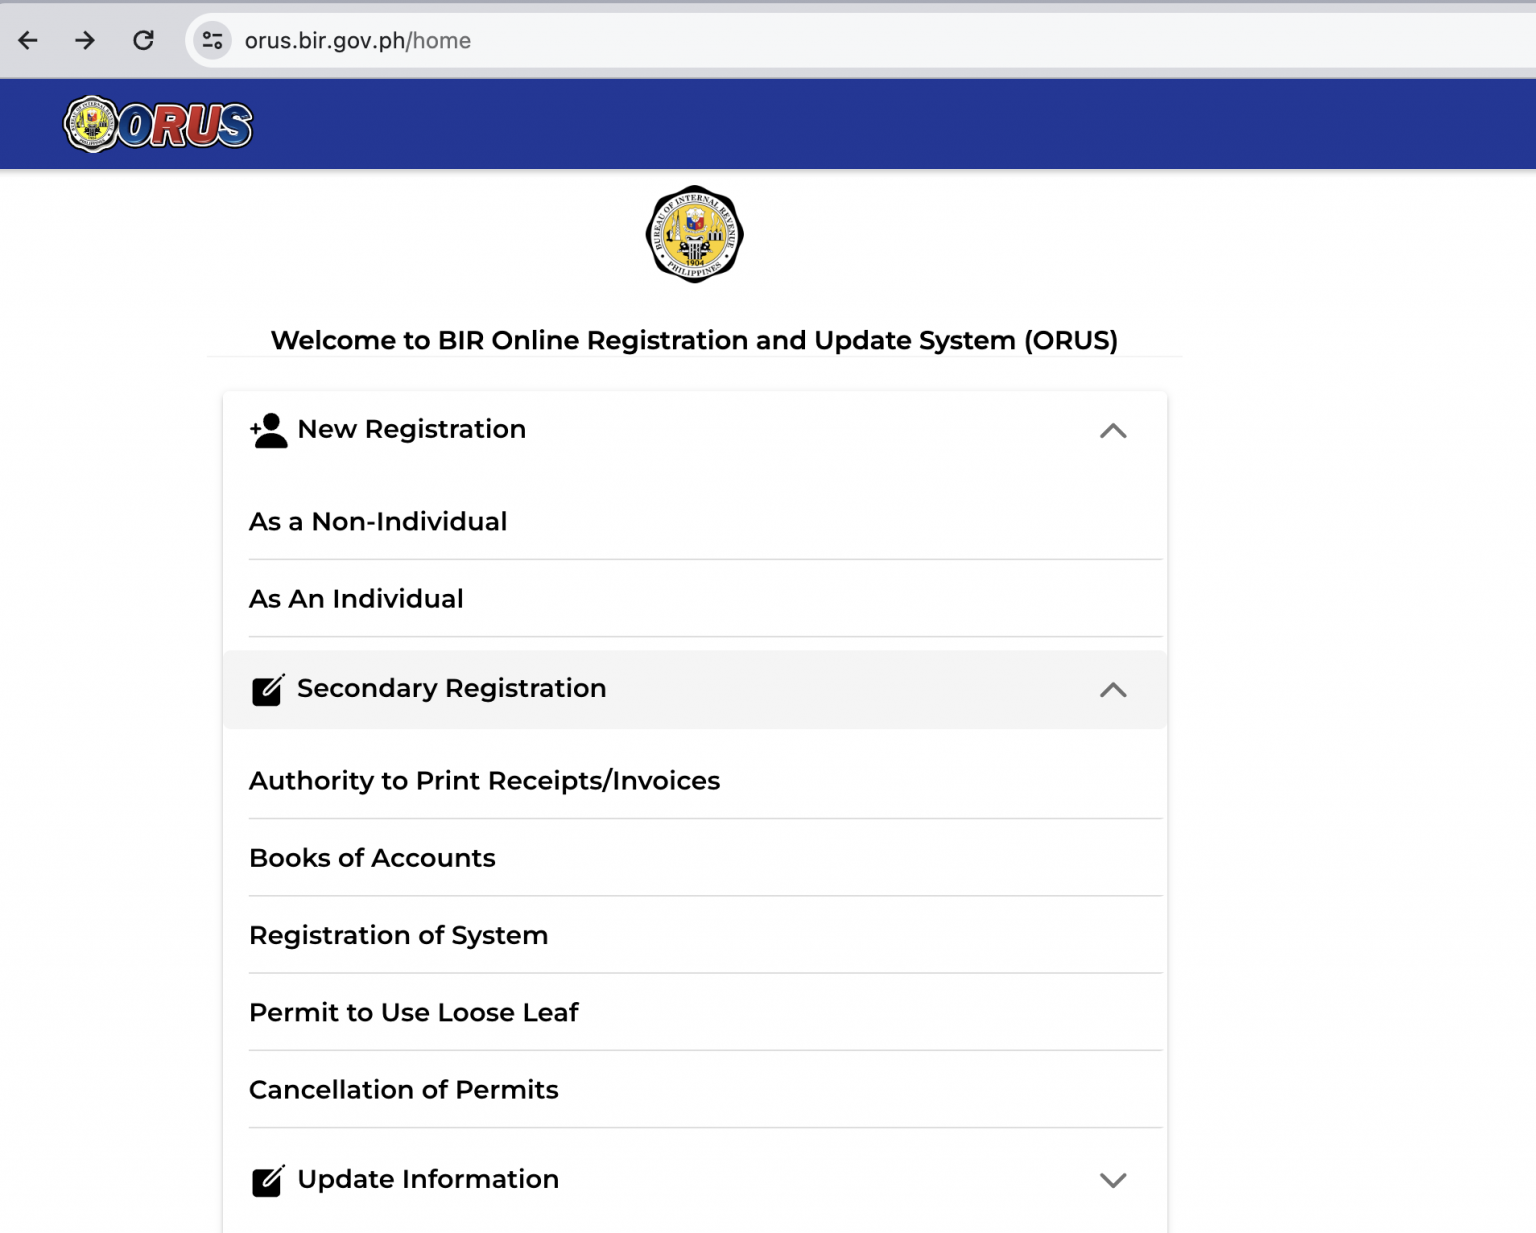Open the As a Non-Individual registration

[x=378, y=521]
